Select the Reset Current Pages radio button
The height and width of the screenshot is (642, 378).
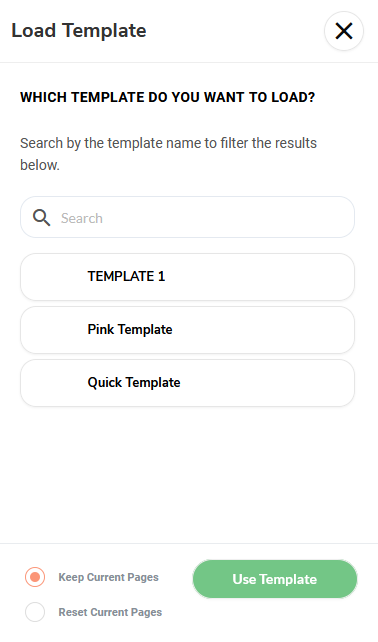(35, 612)
